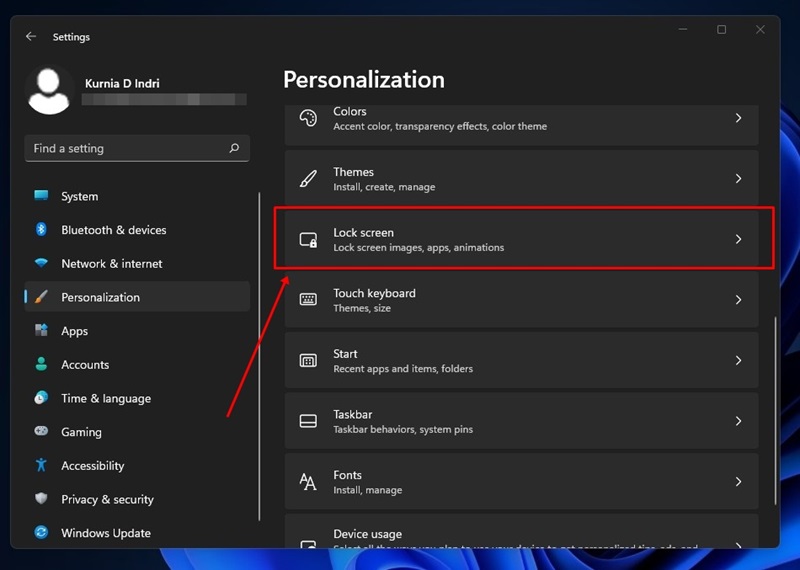Click the Taskbar title text

353,414
